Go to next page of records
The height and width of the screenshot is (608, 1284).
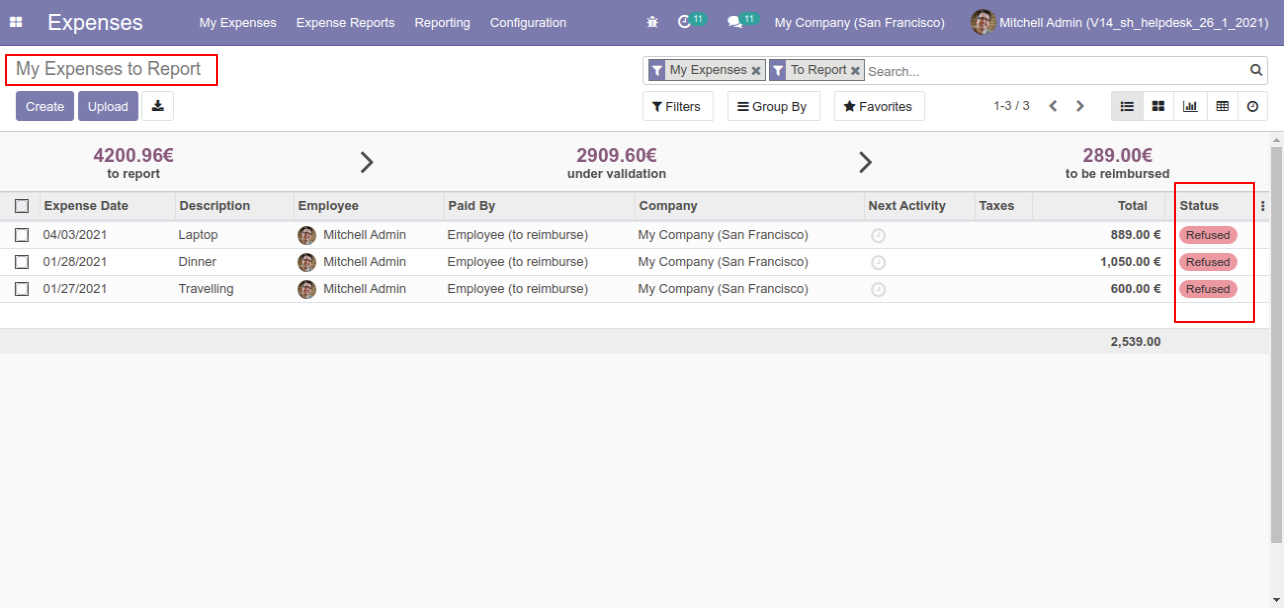[x=1080, y=106]
